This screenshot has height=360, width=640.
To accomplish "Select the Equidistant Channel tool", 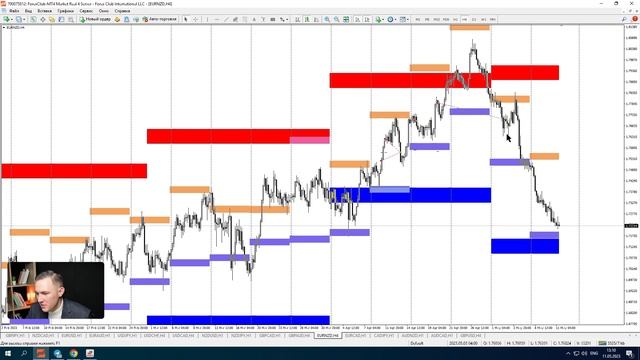I will 235,19.
